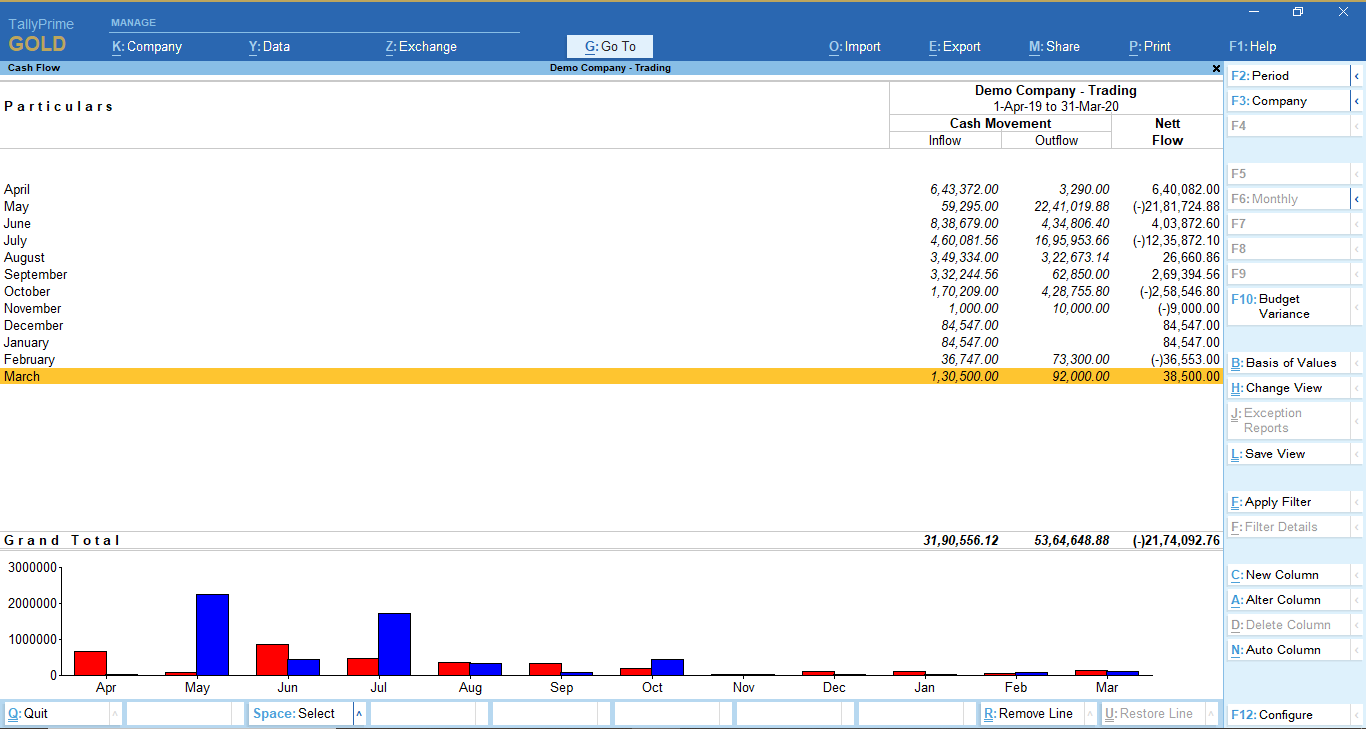Expand the F3 Company side options
This screenshot has height=729, width=1366.
[x=1357, y=100]
